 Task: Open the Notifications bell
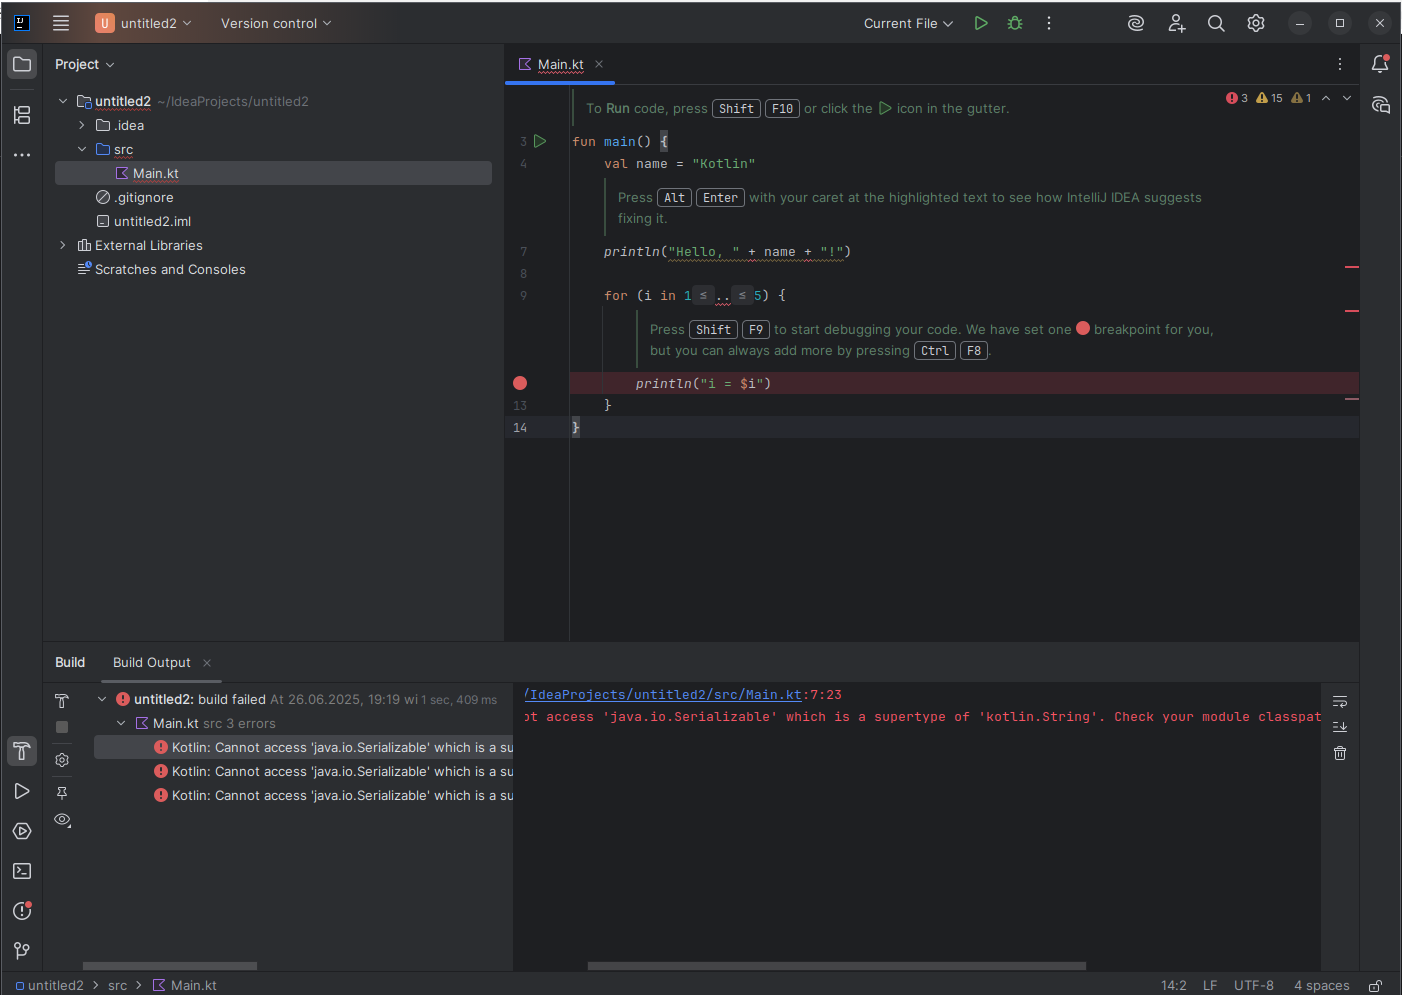(x=1380, y=64)
